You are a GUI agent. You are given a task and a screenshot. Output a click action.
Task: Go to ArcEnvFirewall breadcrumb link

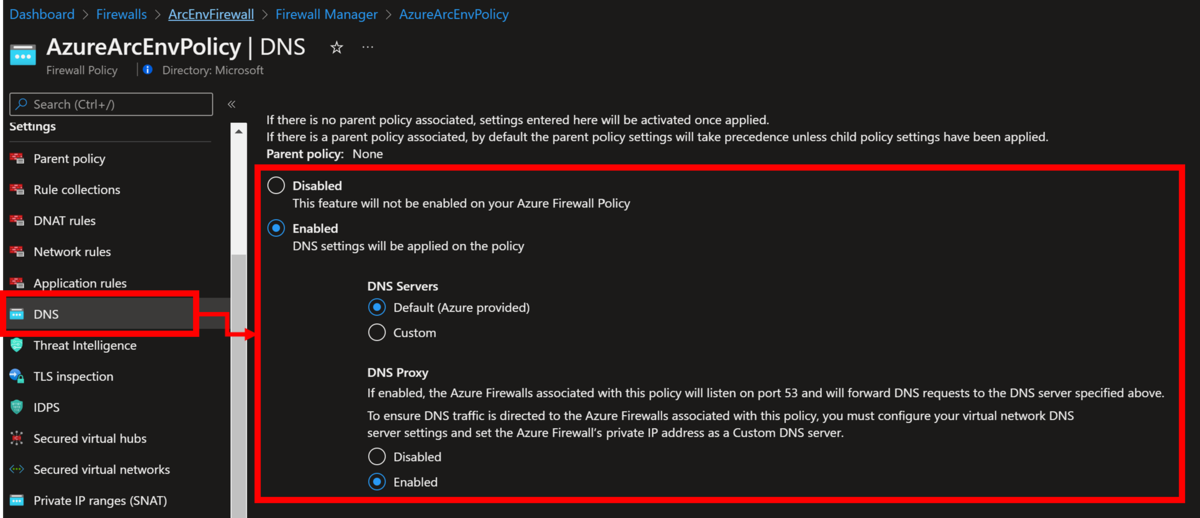[211, 14]
